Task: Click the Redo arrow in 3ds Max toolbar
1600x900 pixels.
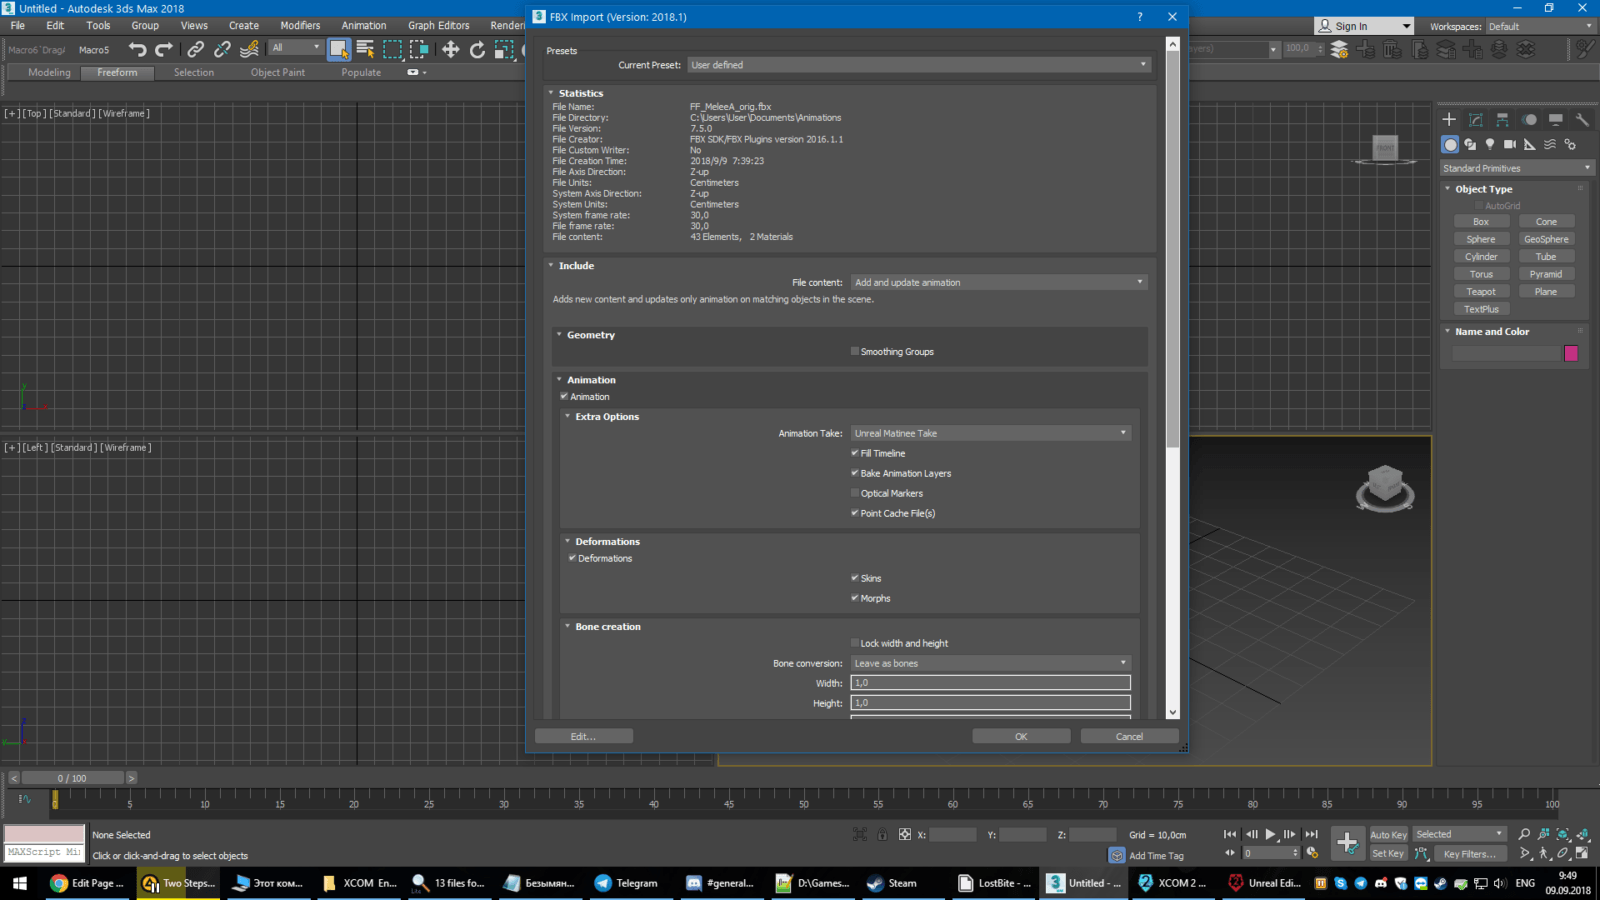Action: coord(164,49)
